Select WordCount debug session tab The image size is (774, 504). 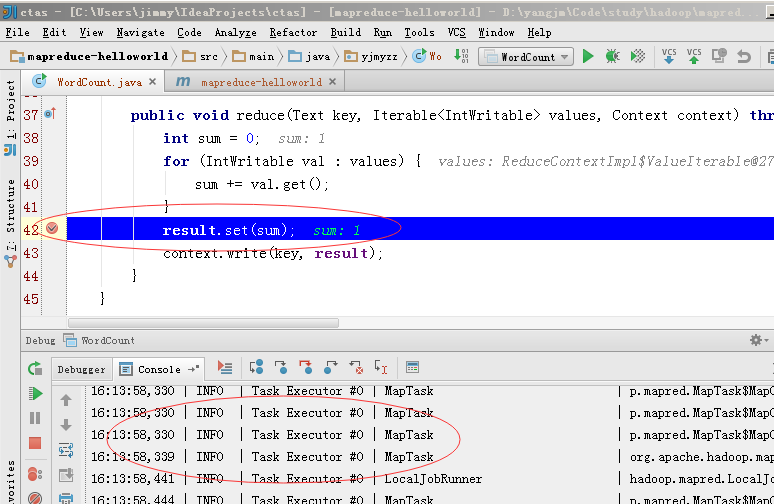click(99, 340)
